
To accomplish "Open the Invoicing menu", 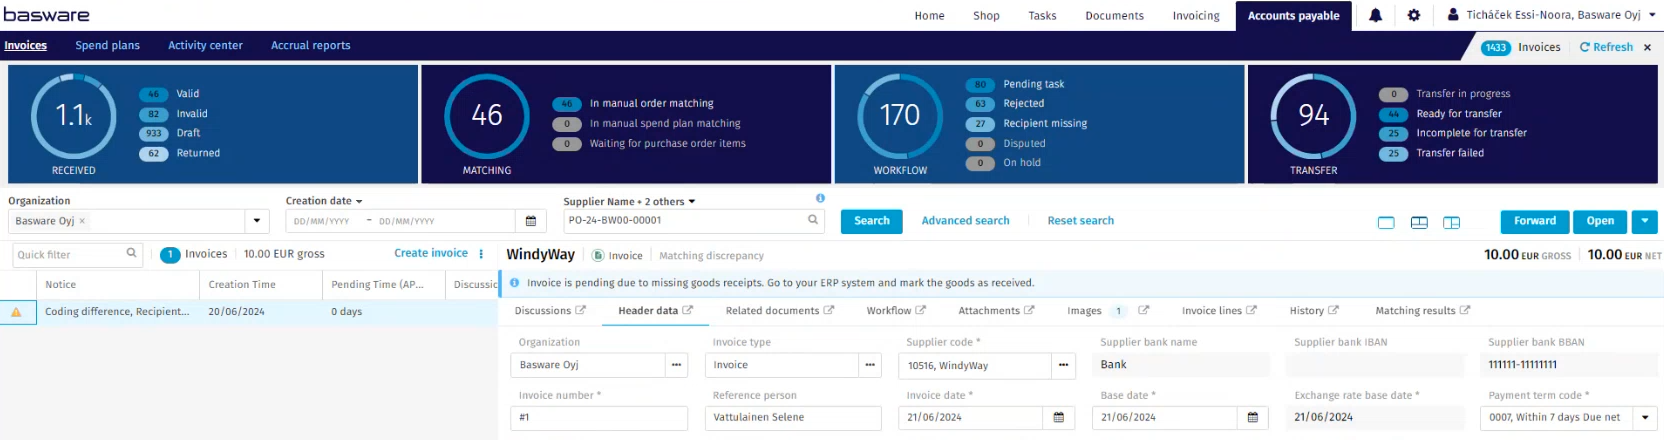I will point(1196,15).
